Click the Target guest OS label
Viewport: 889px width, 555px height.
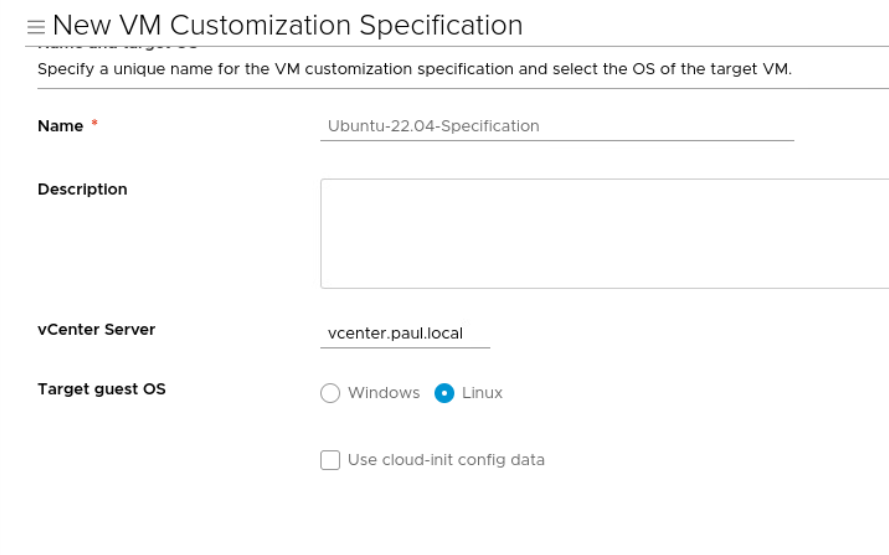(x=101, y=390)
